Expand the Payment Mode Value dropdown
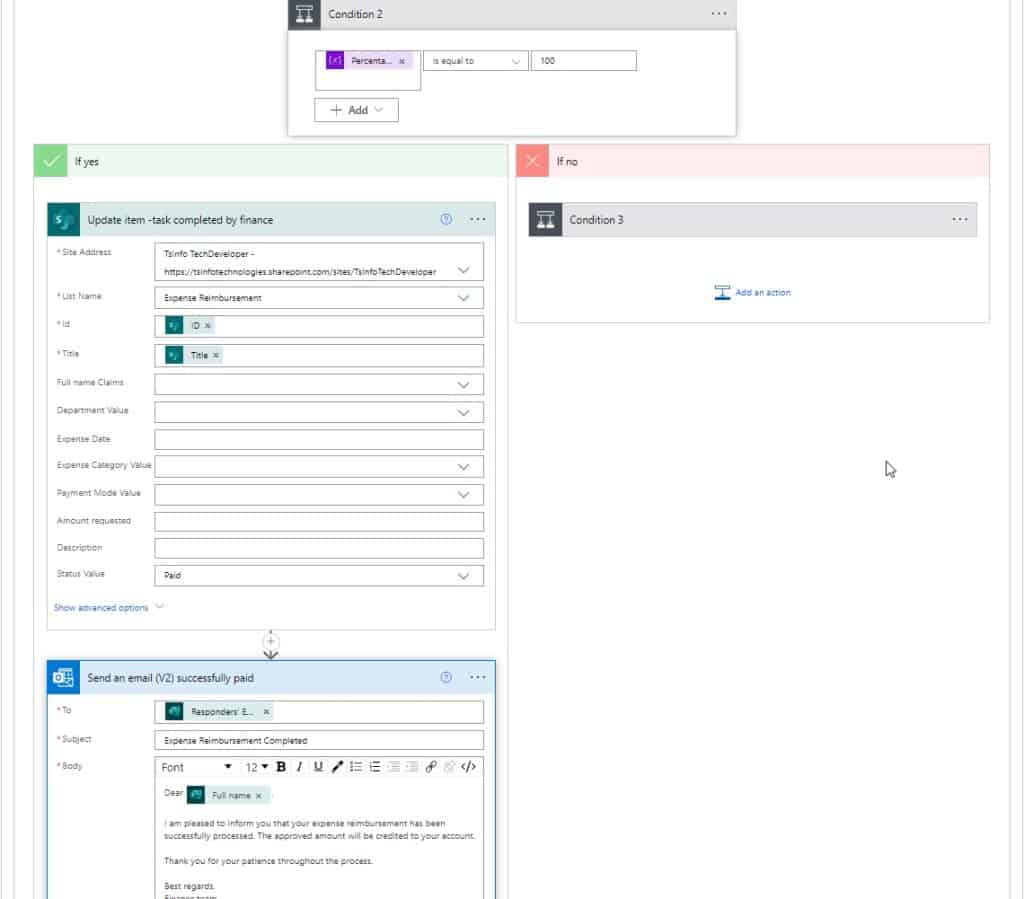This screenshot has height=899, width=1024. click(463, 494)
